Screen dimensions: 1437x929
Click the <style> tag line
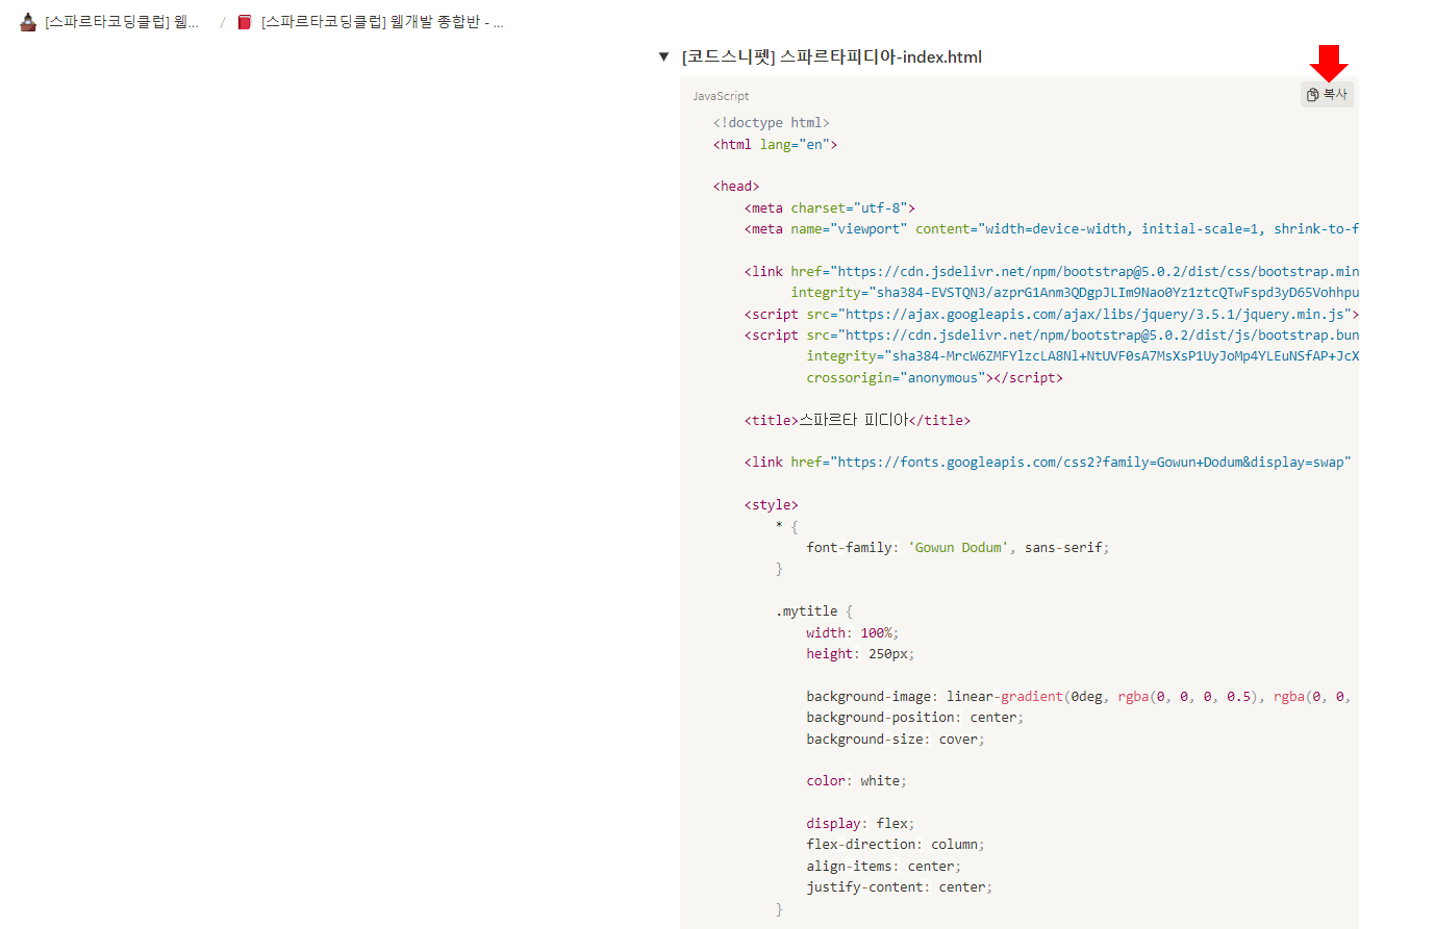click(771, 505)
